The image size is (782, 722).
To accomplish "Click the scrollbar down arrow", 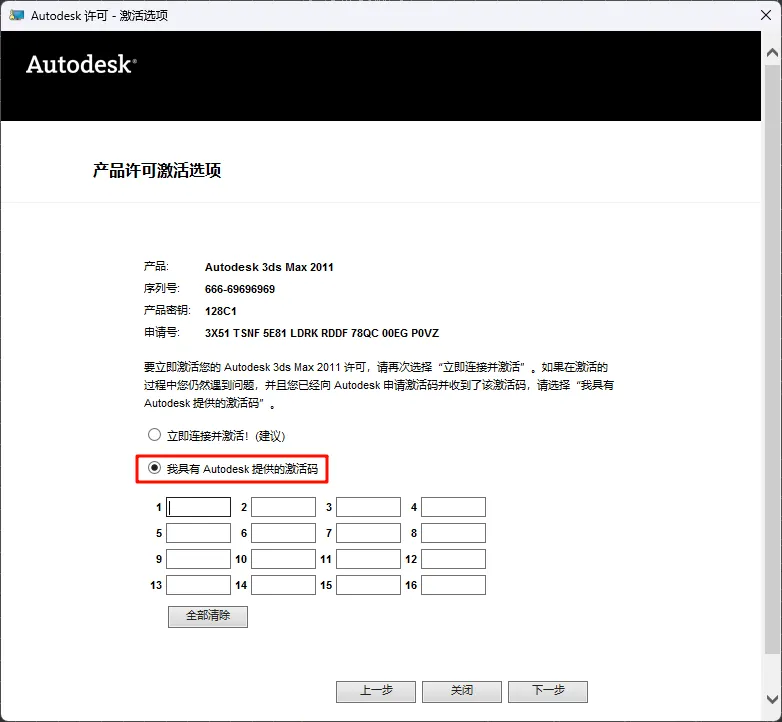I will (x=773, y=699).
